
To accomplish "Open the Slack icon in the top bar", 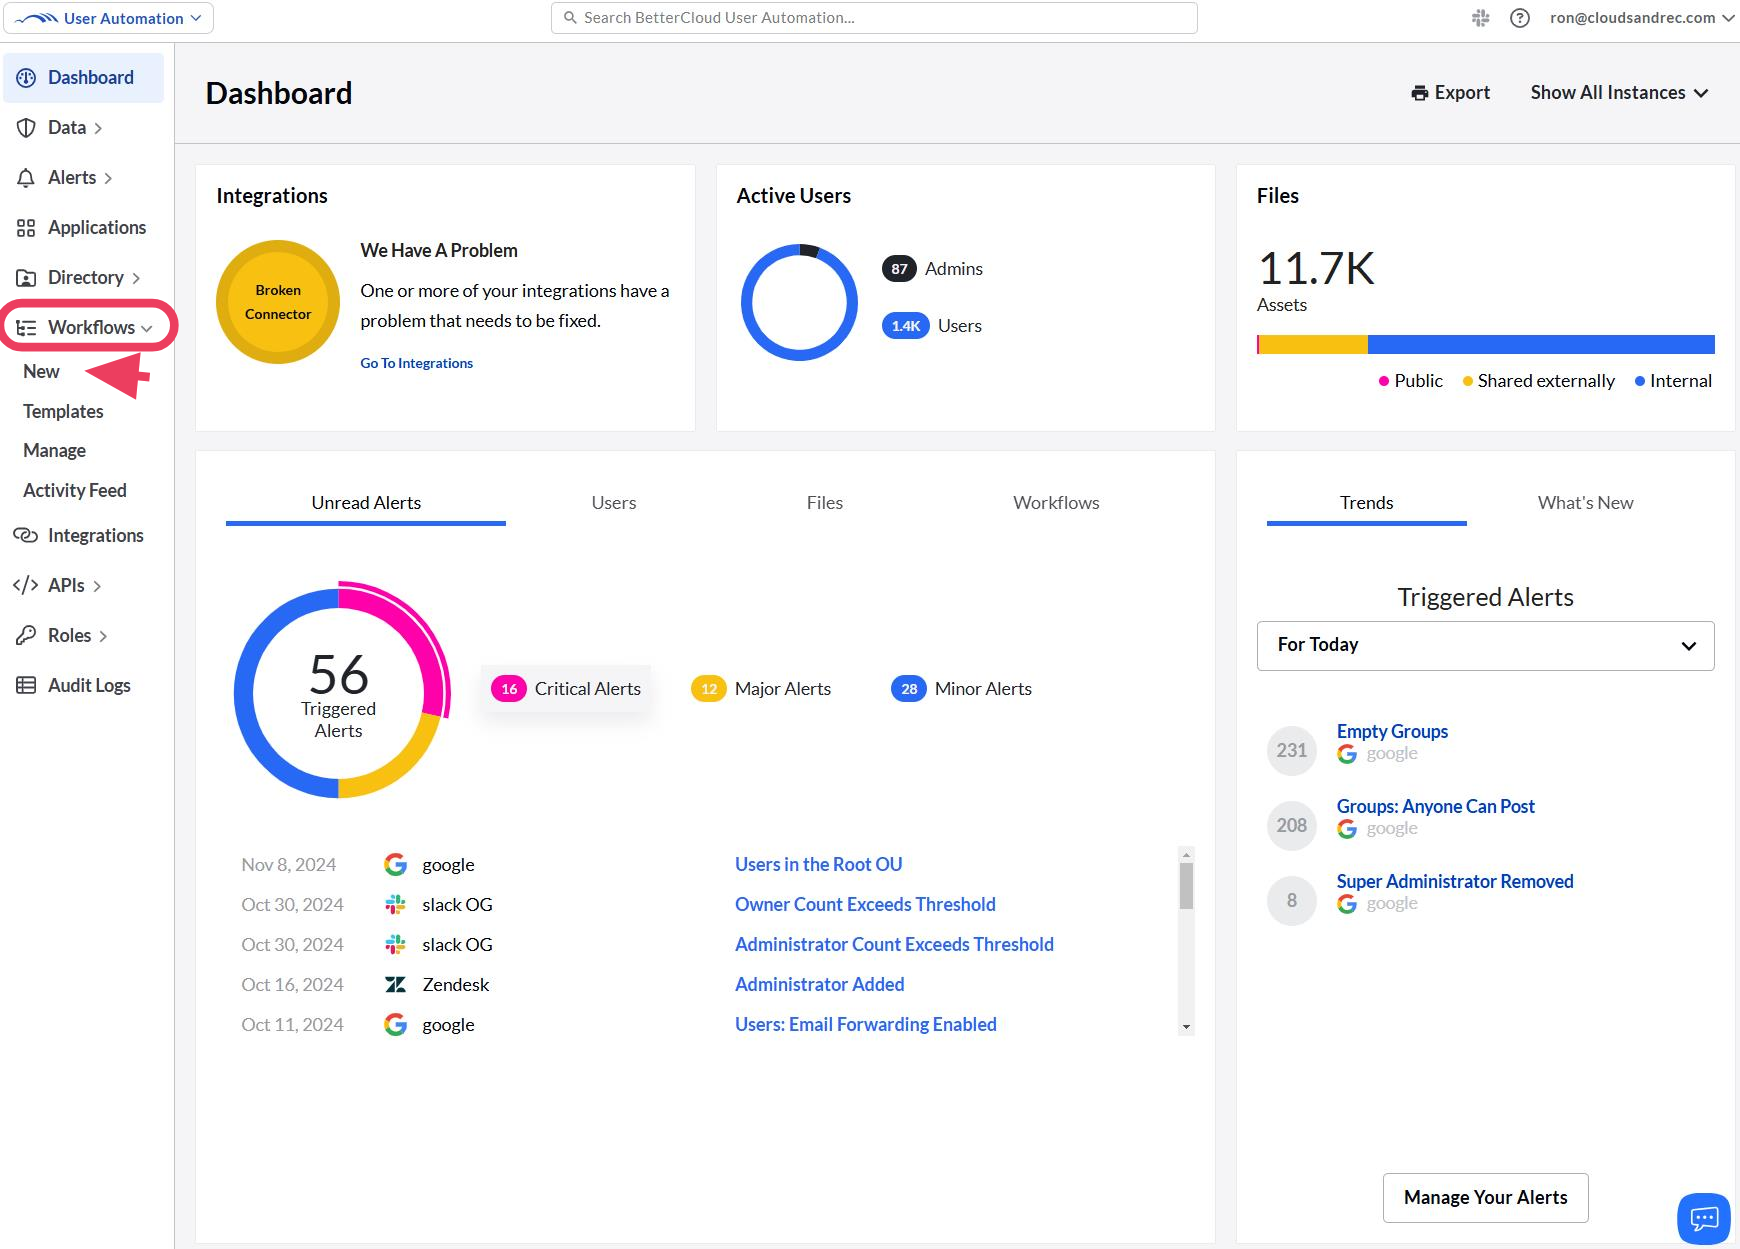I will click(x=1481, y=18).
